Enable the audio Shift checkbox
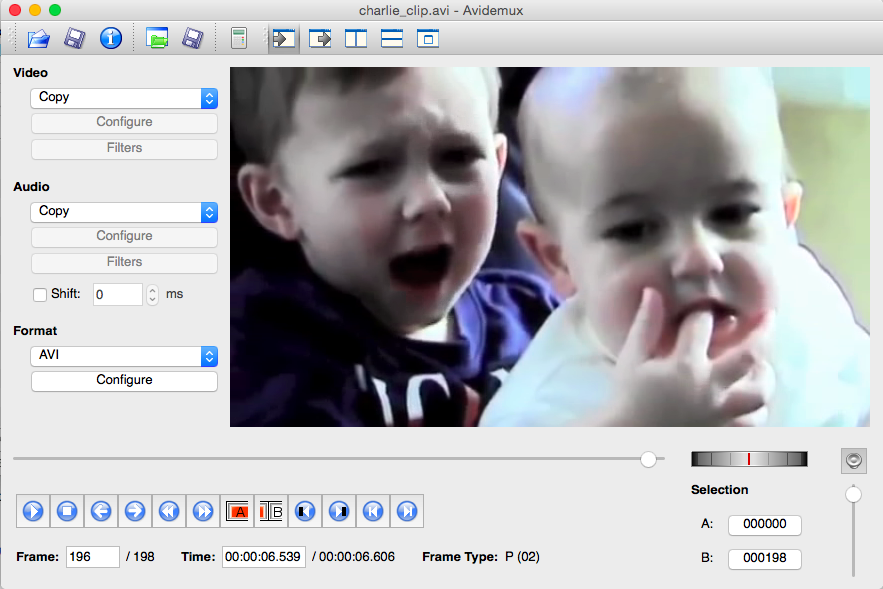The width and height of the screenshot is (883, 589). click(40, 294)
